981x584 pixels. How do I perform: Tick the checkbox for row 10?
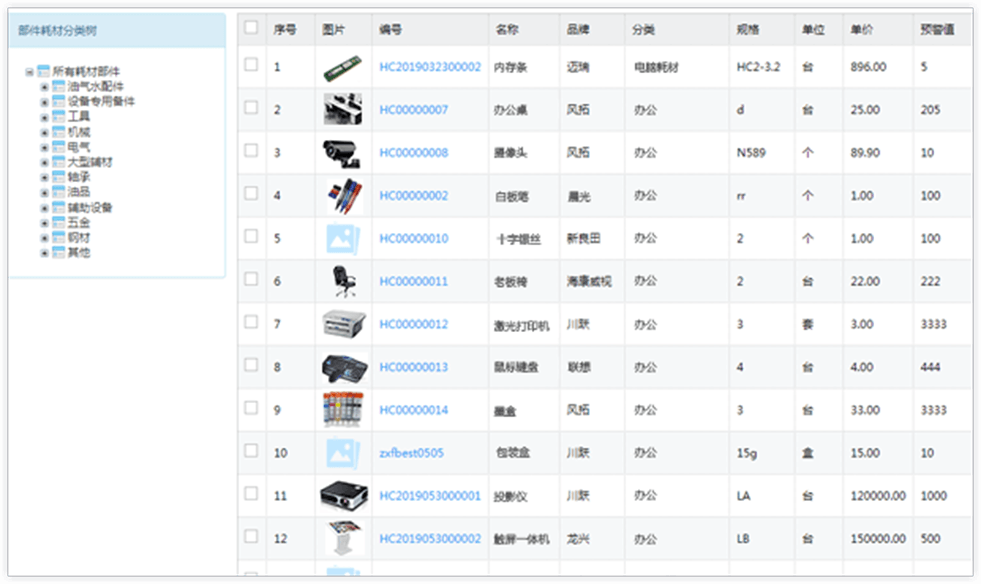[x=251, y=451]
